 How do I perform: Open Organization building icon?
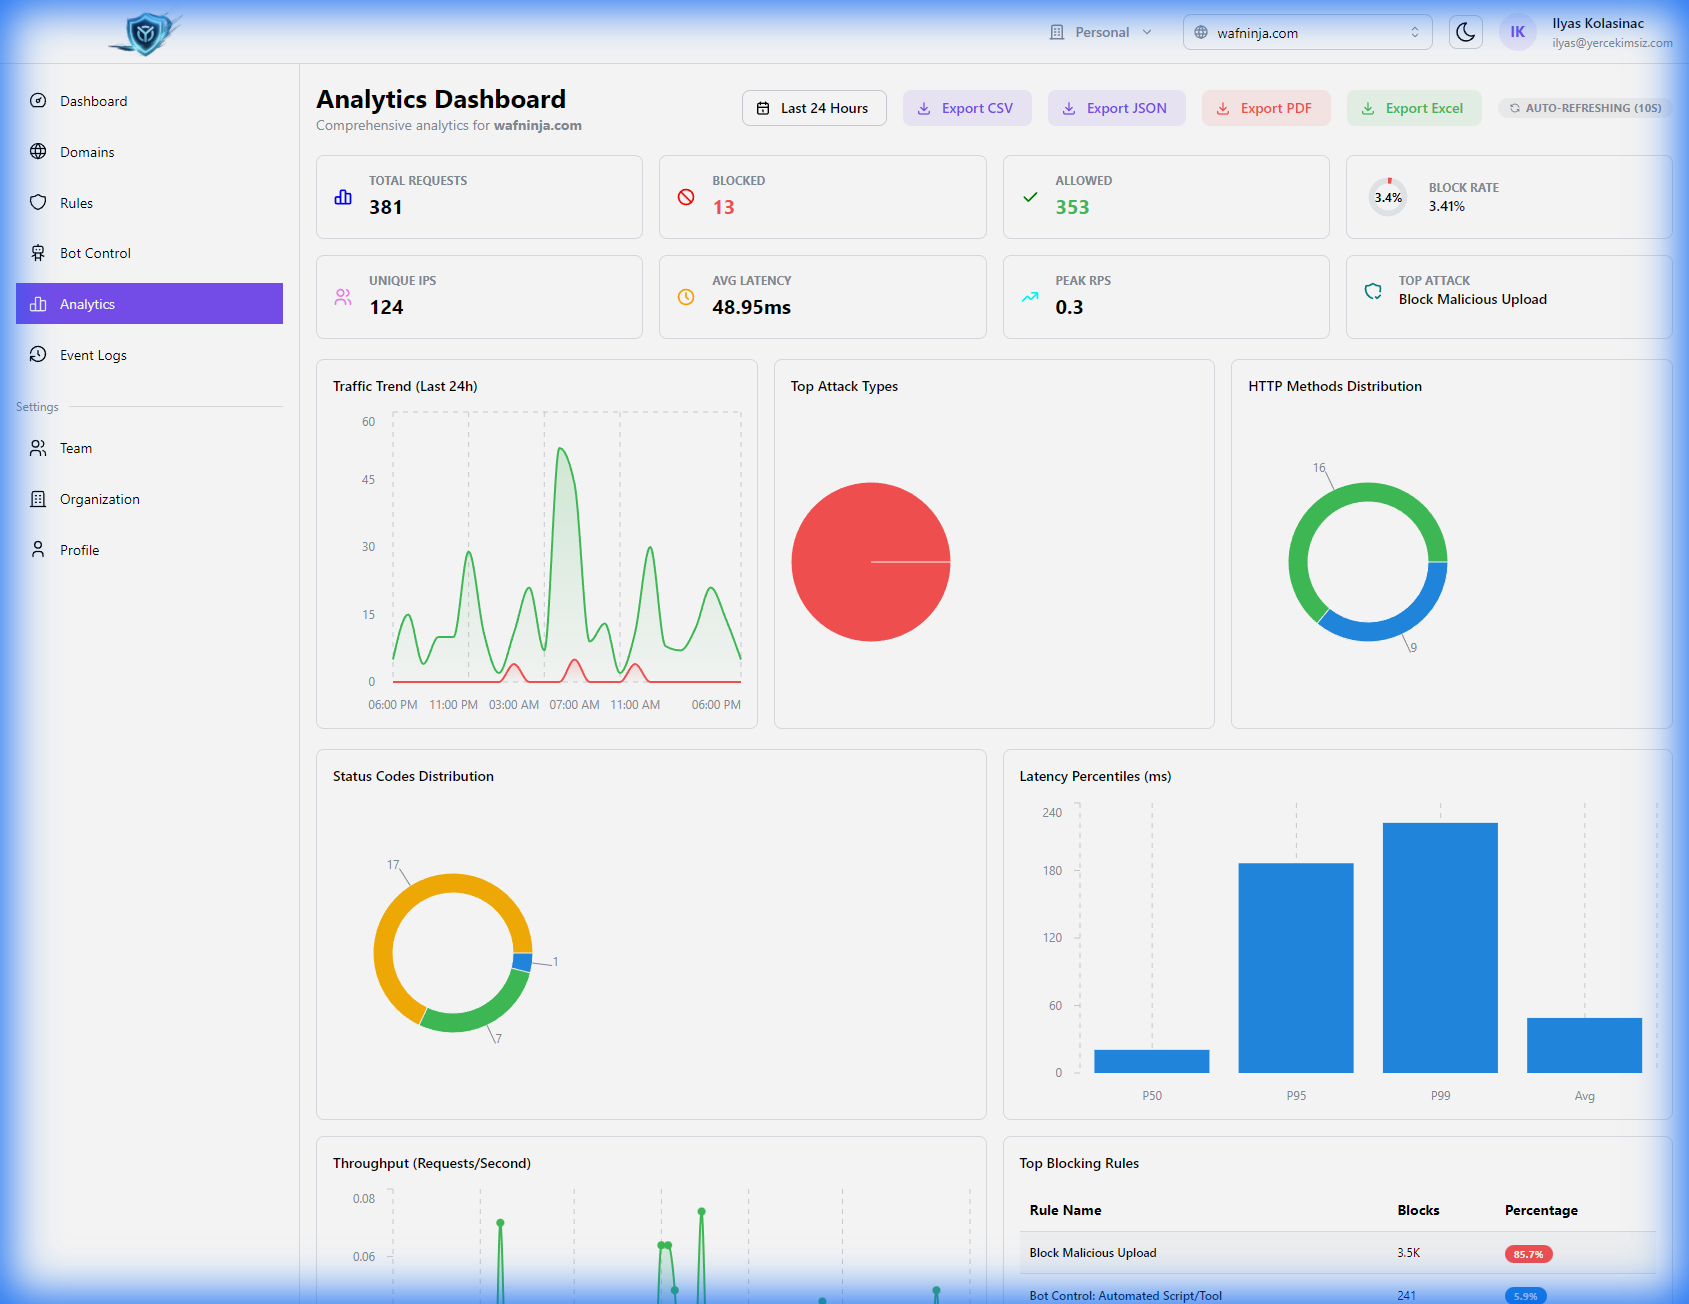coord(38,499)
